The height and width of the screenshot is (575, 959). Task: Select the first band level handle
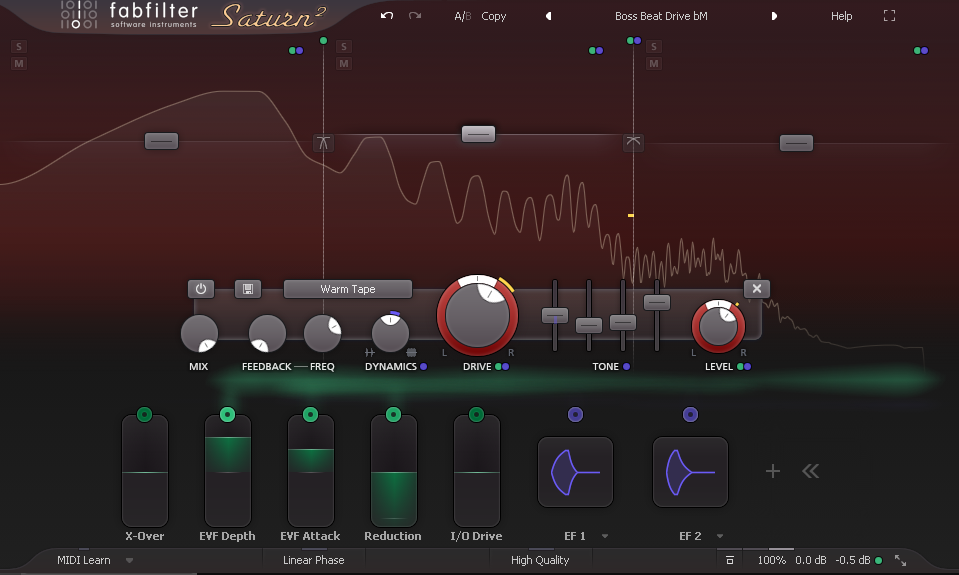[x=161, y=141]
